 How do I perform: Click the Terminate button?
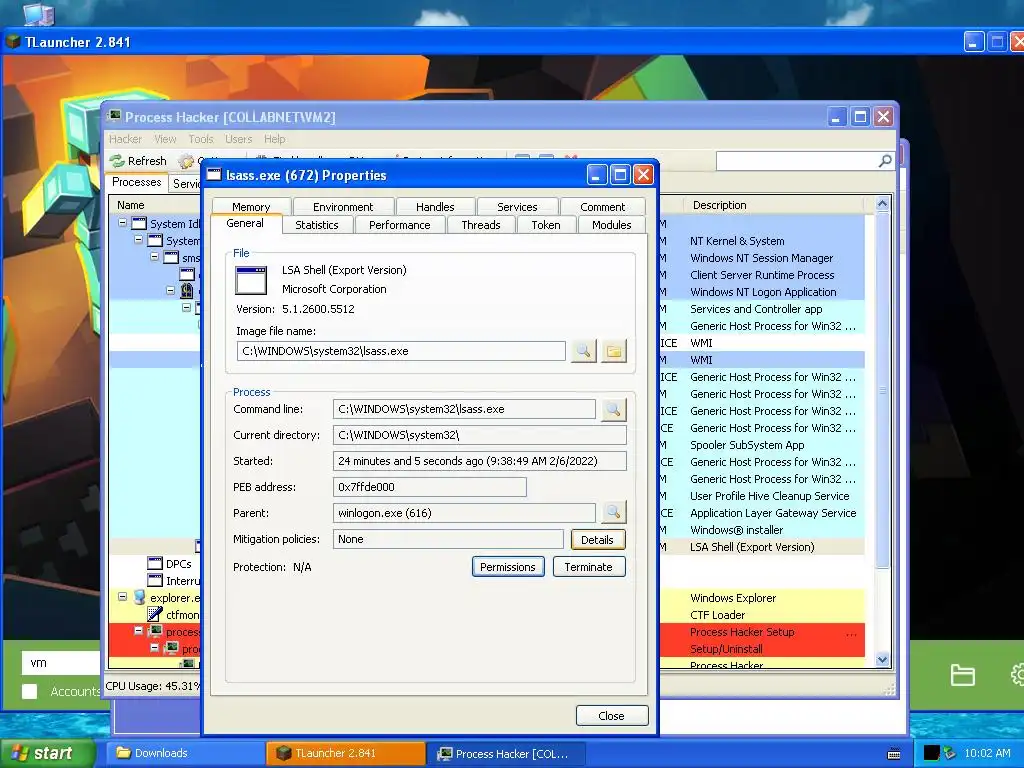(x=588, y=567)
